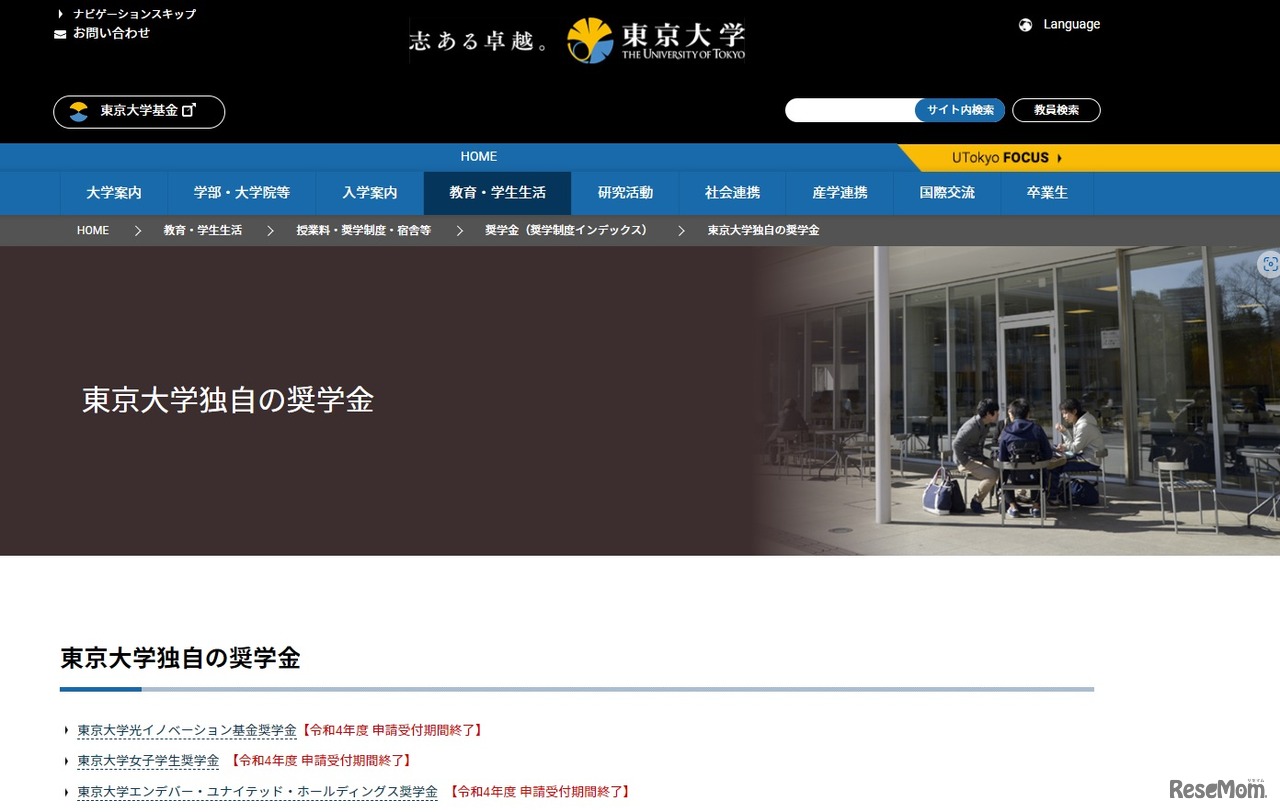Click the envelope icon beside お問い合わせ
Viewport: 1280px width, 812px height.
tap(60, 34)
